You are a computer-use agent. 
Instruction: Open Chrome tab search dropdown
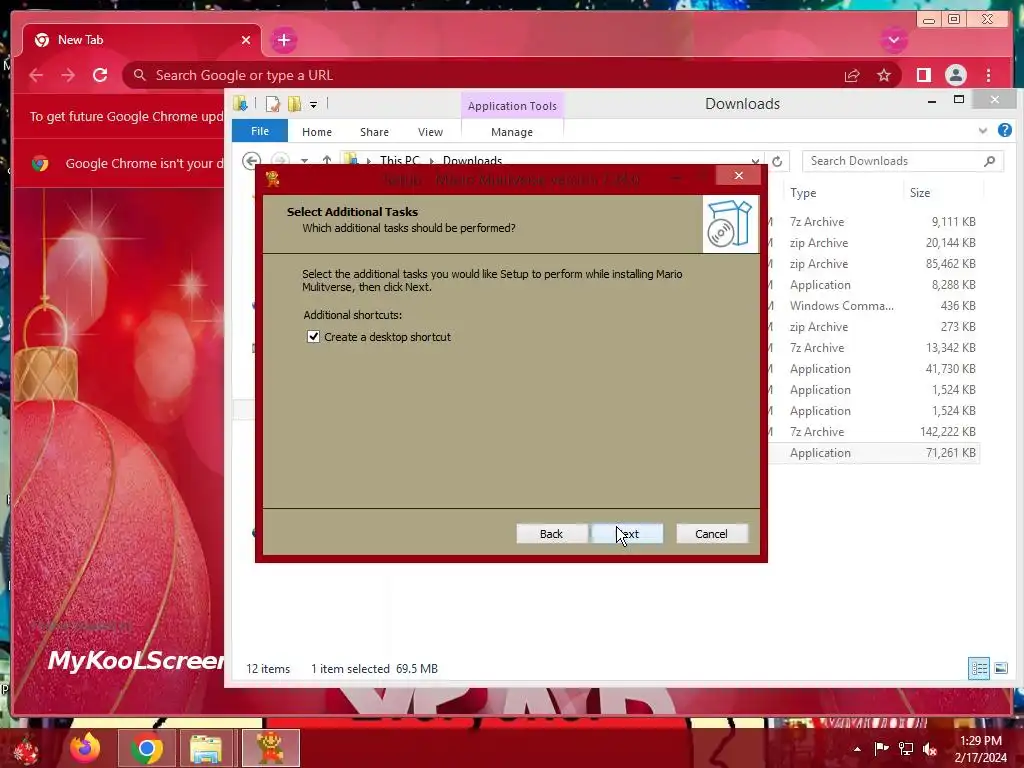pos(893,40)
